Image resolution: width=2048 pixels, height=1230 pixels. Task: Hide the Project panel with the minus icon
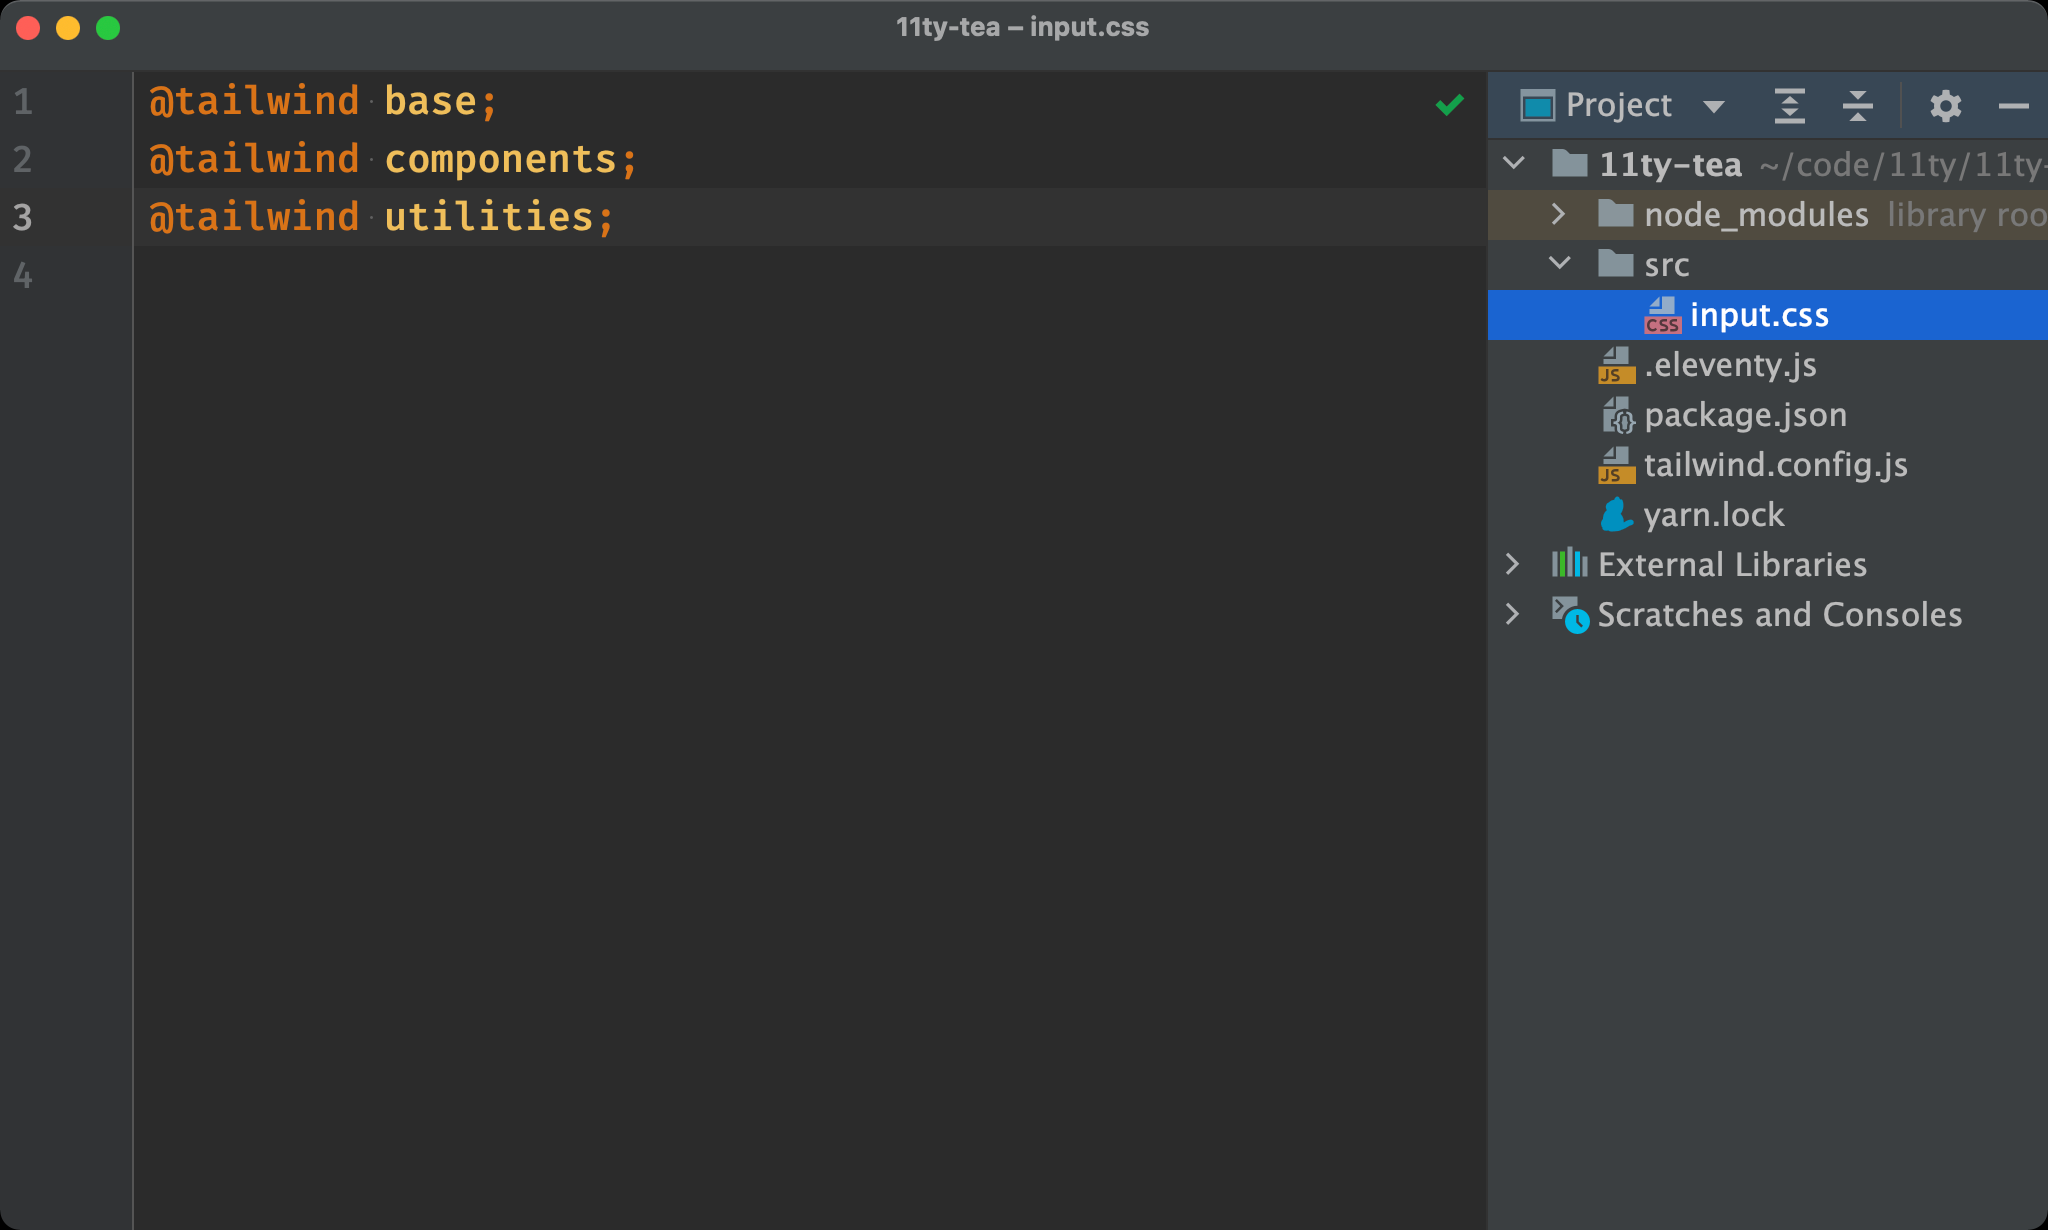tap(2013, 105)
